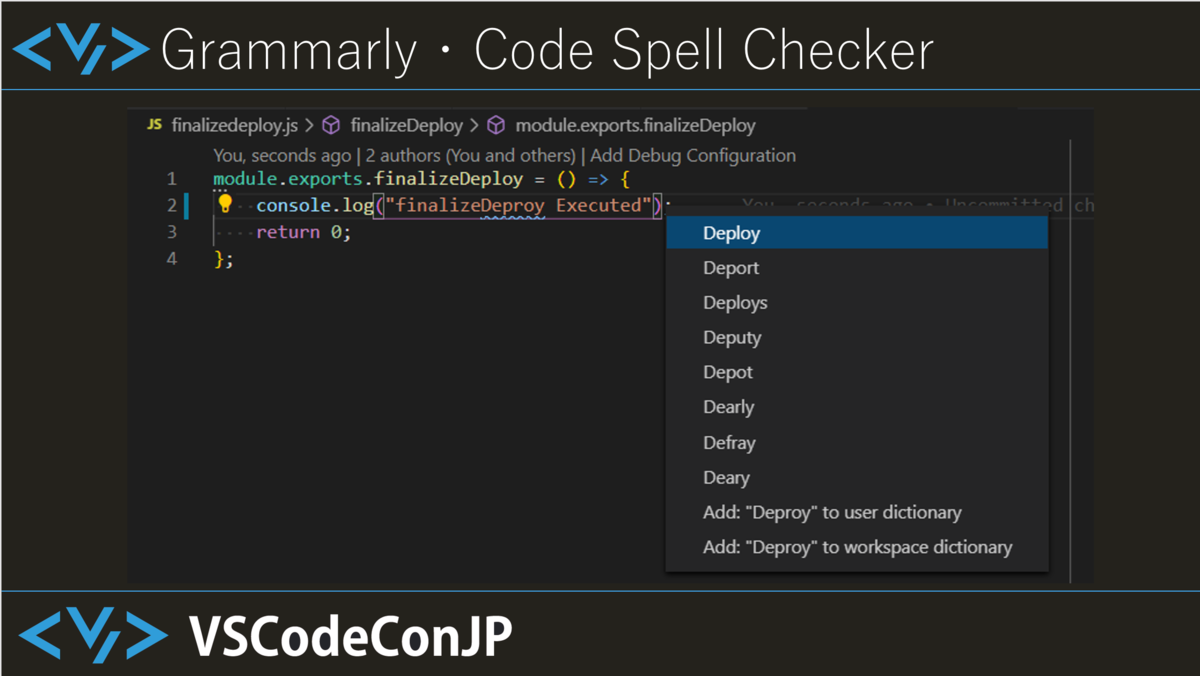Pick "Deploys" from suggestion list
This screenshot has height=676, width=1200.
pyautogui.click(x=857, y=303)
